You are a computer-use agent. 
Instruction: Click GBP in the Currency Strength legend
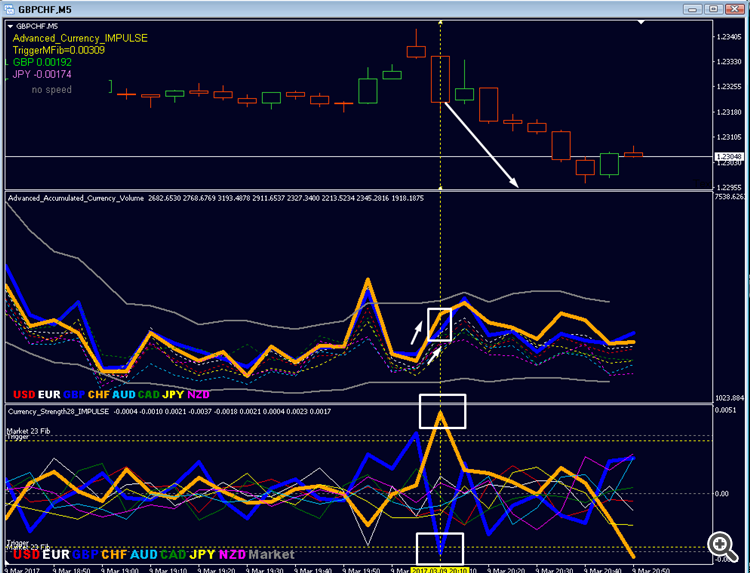86,555
